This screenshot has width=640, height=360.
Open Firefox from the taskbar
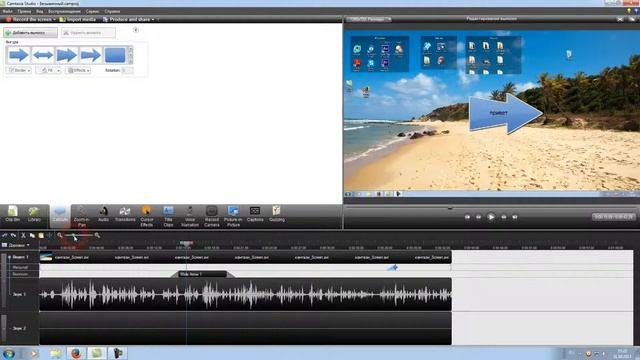click(x=76, y=353)
